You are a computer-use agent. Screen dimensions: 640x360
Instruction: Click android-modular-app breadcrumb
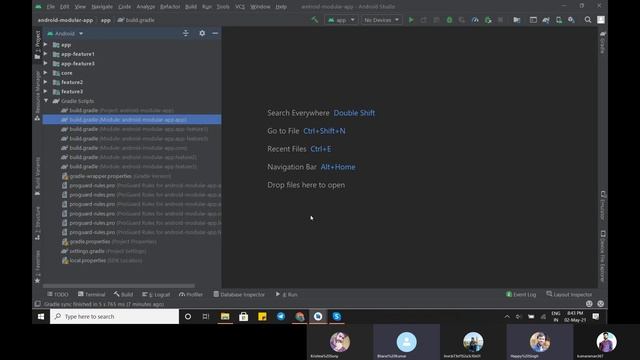click(x=65, y=20)
